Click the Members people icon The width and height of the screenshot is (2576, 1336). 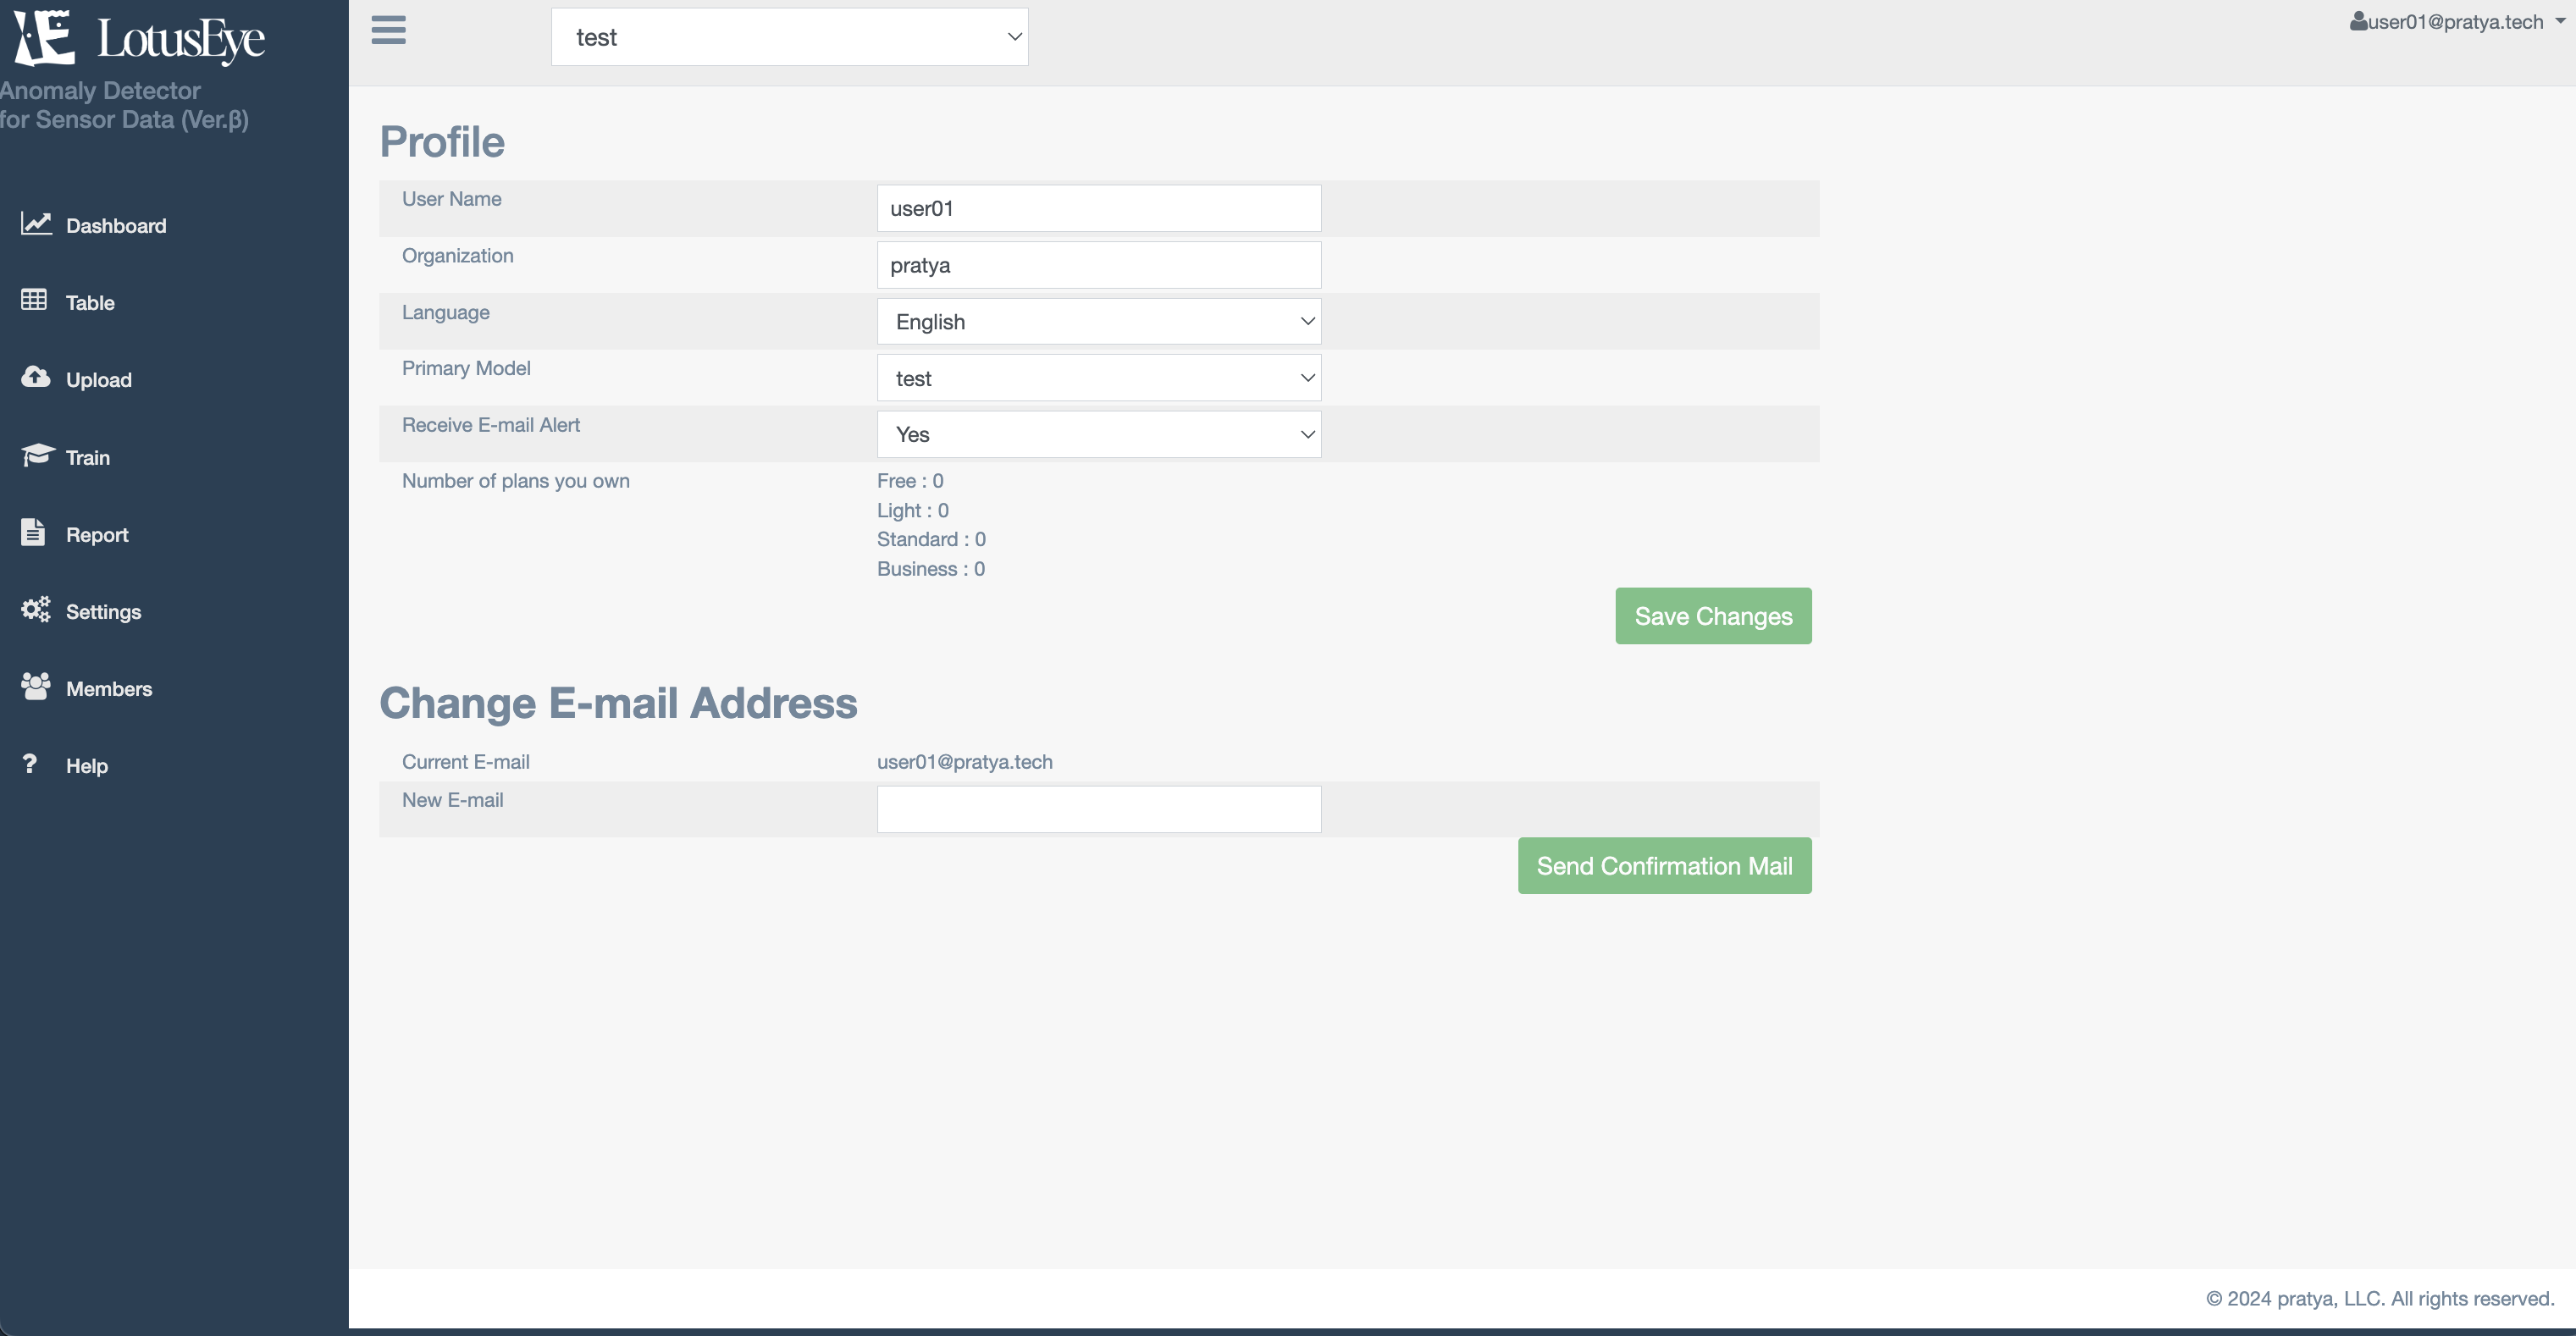[36, 686]
